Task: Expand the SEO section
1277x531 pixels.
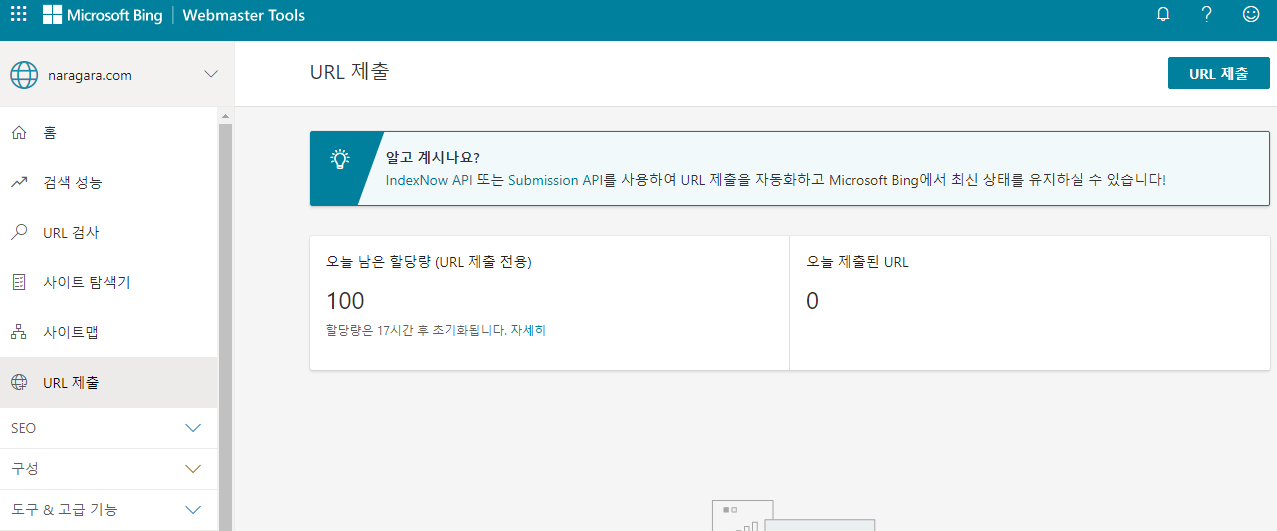Action: [x=108, y=428]
